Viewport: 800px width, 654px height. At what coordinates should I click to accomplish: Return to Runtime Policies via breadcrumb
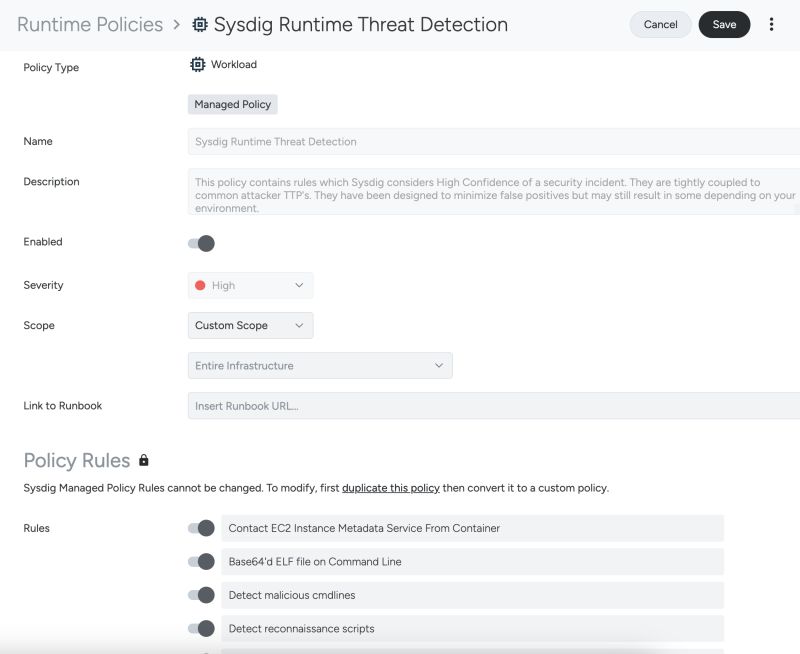pyautogui.click(x=90, y=24)
